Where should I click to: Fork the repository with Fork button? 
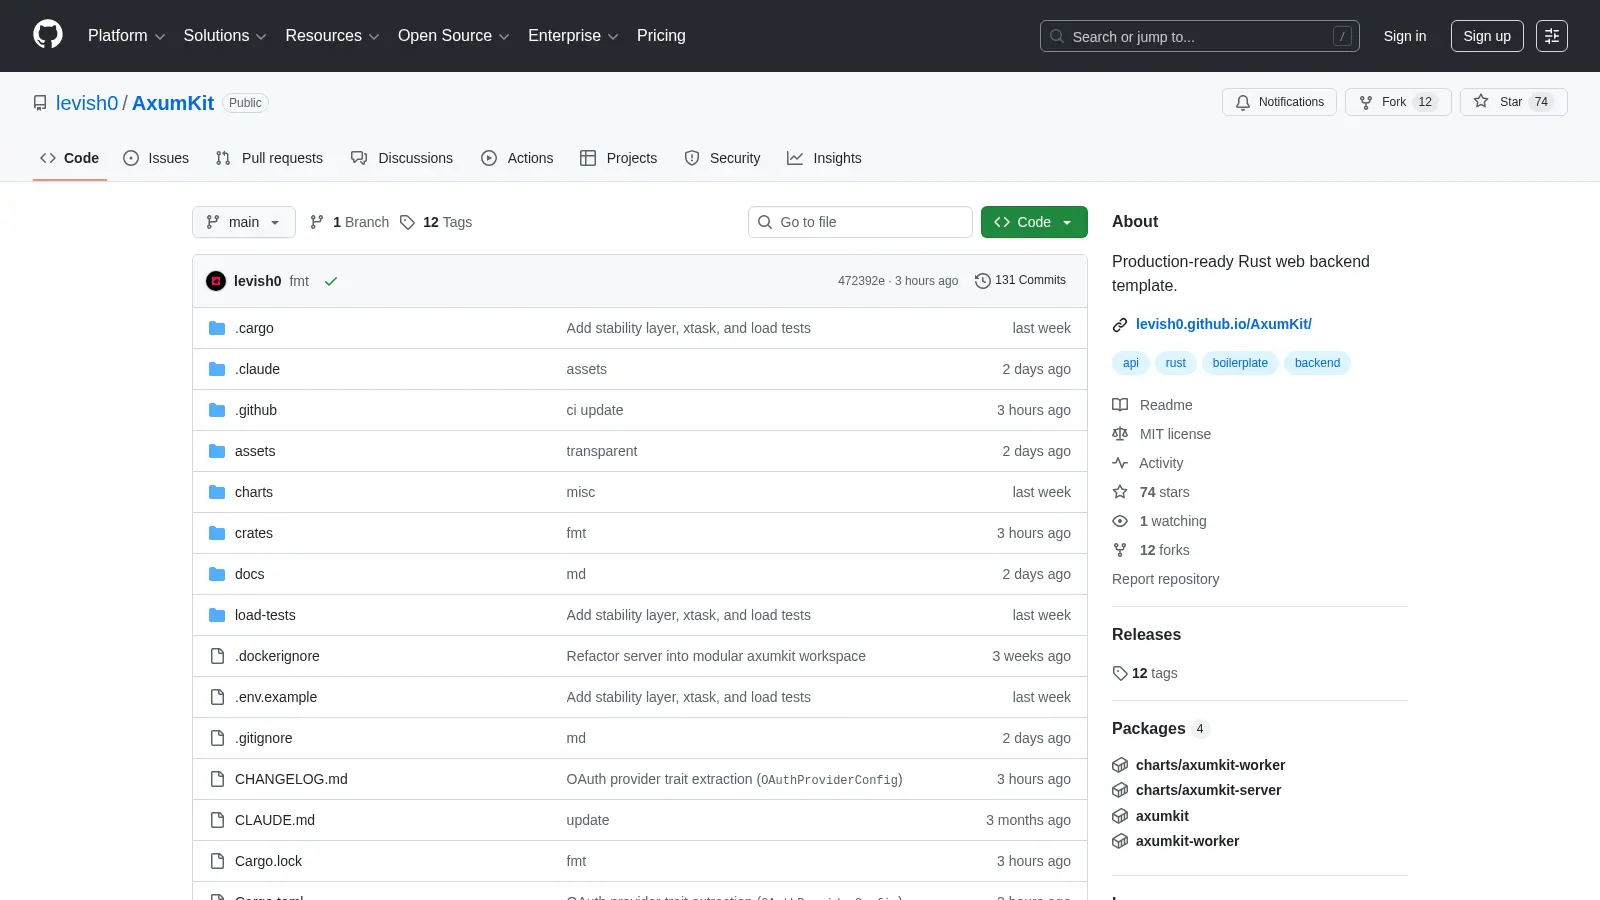click(1398, 102)
